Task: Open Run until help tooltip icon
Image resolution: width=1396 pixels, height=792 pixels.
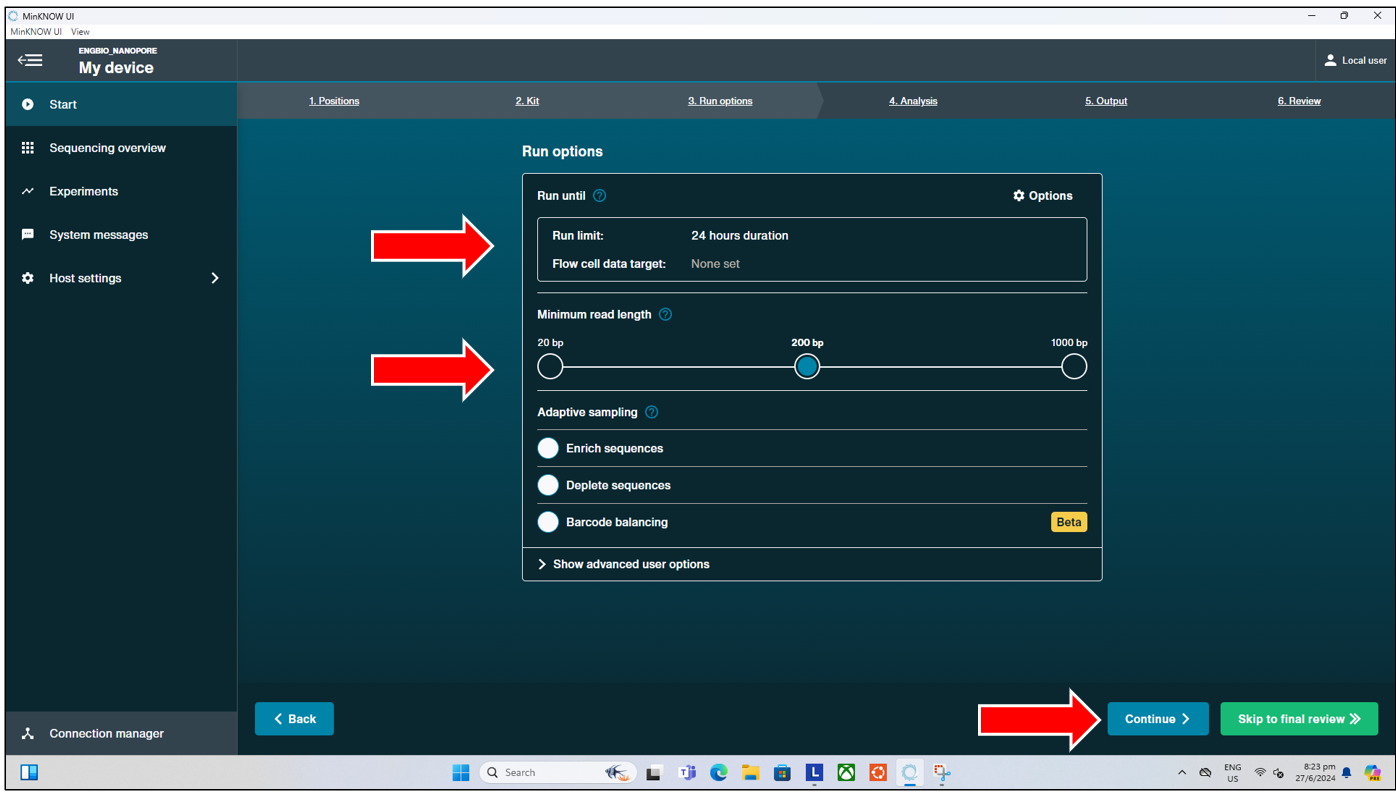Action: pos(599,196)
